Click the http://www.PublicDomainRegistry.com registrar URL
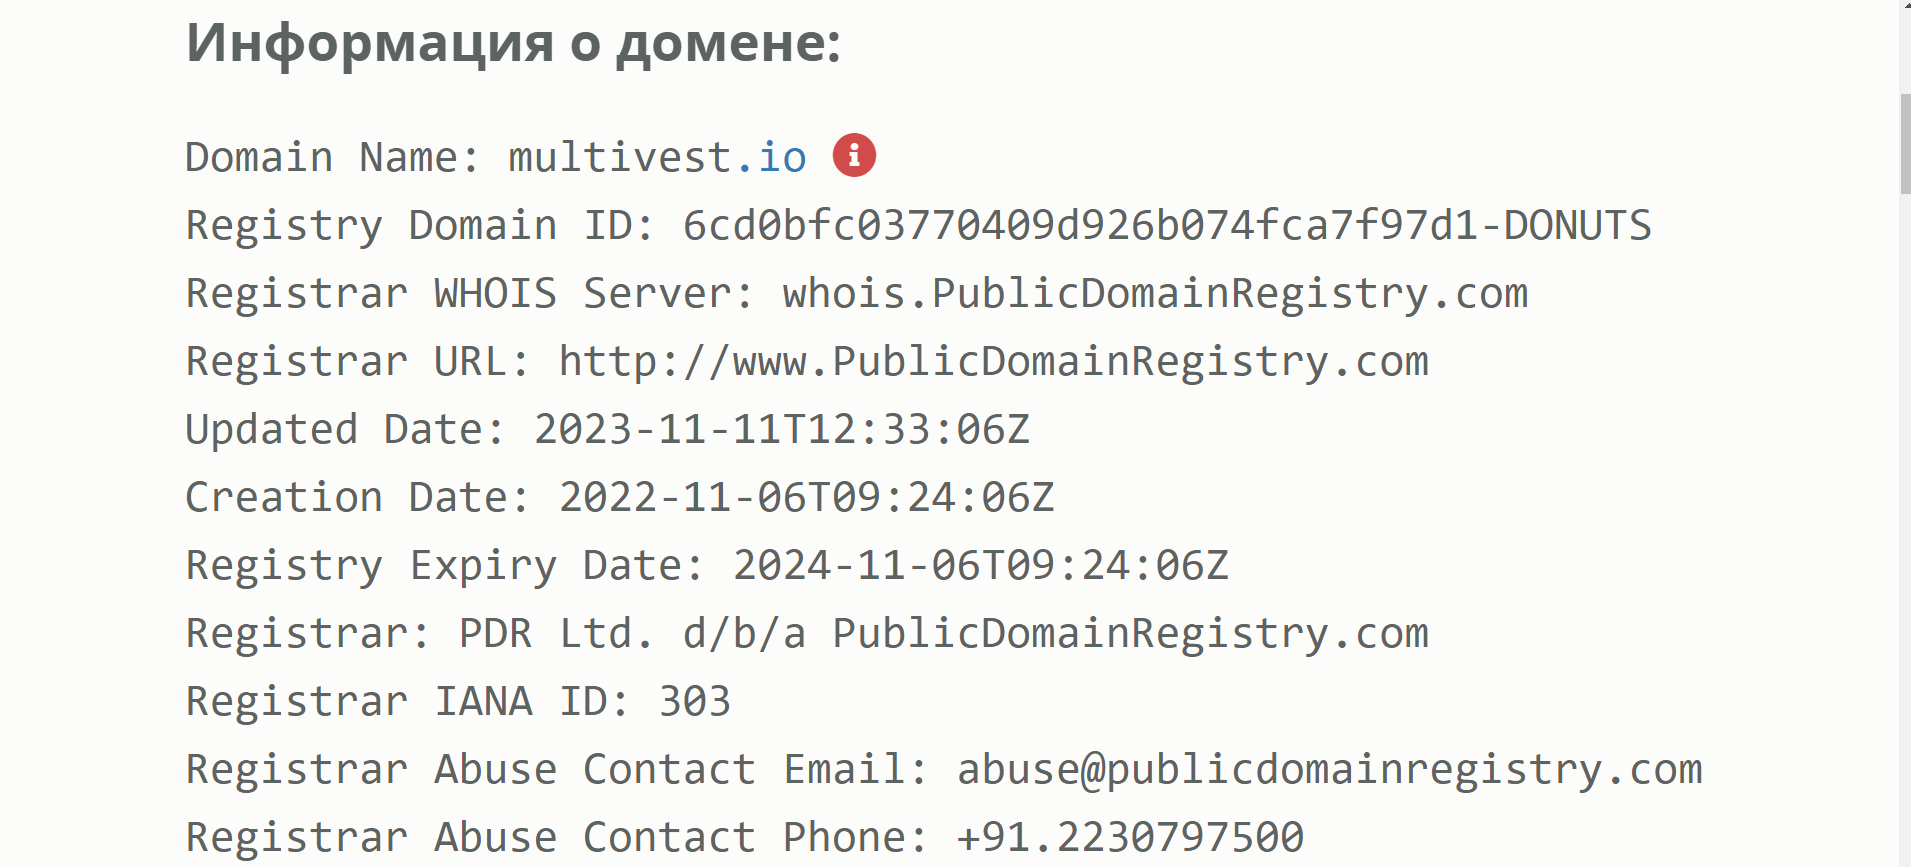The width and height of the screenshot is (1911, 867). pyautogui.click(x=993, y=362)
